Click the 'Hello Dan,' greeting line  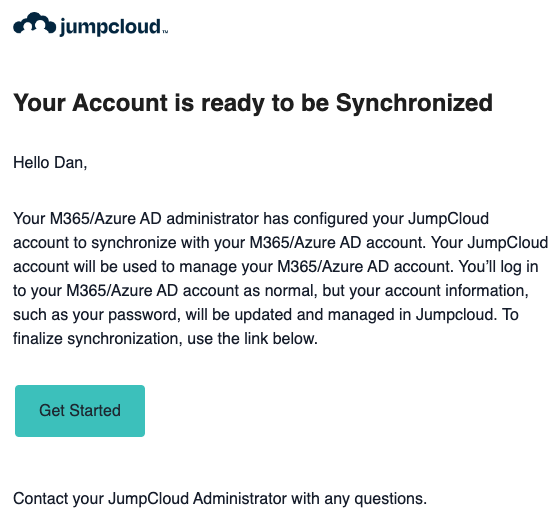(x=50, y=163)
